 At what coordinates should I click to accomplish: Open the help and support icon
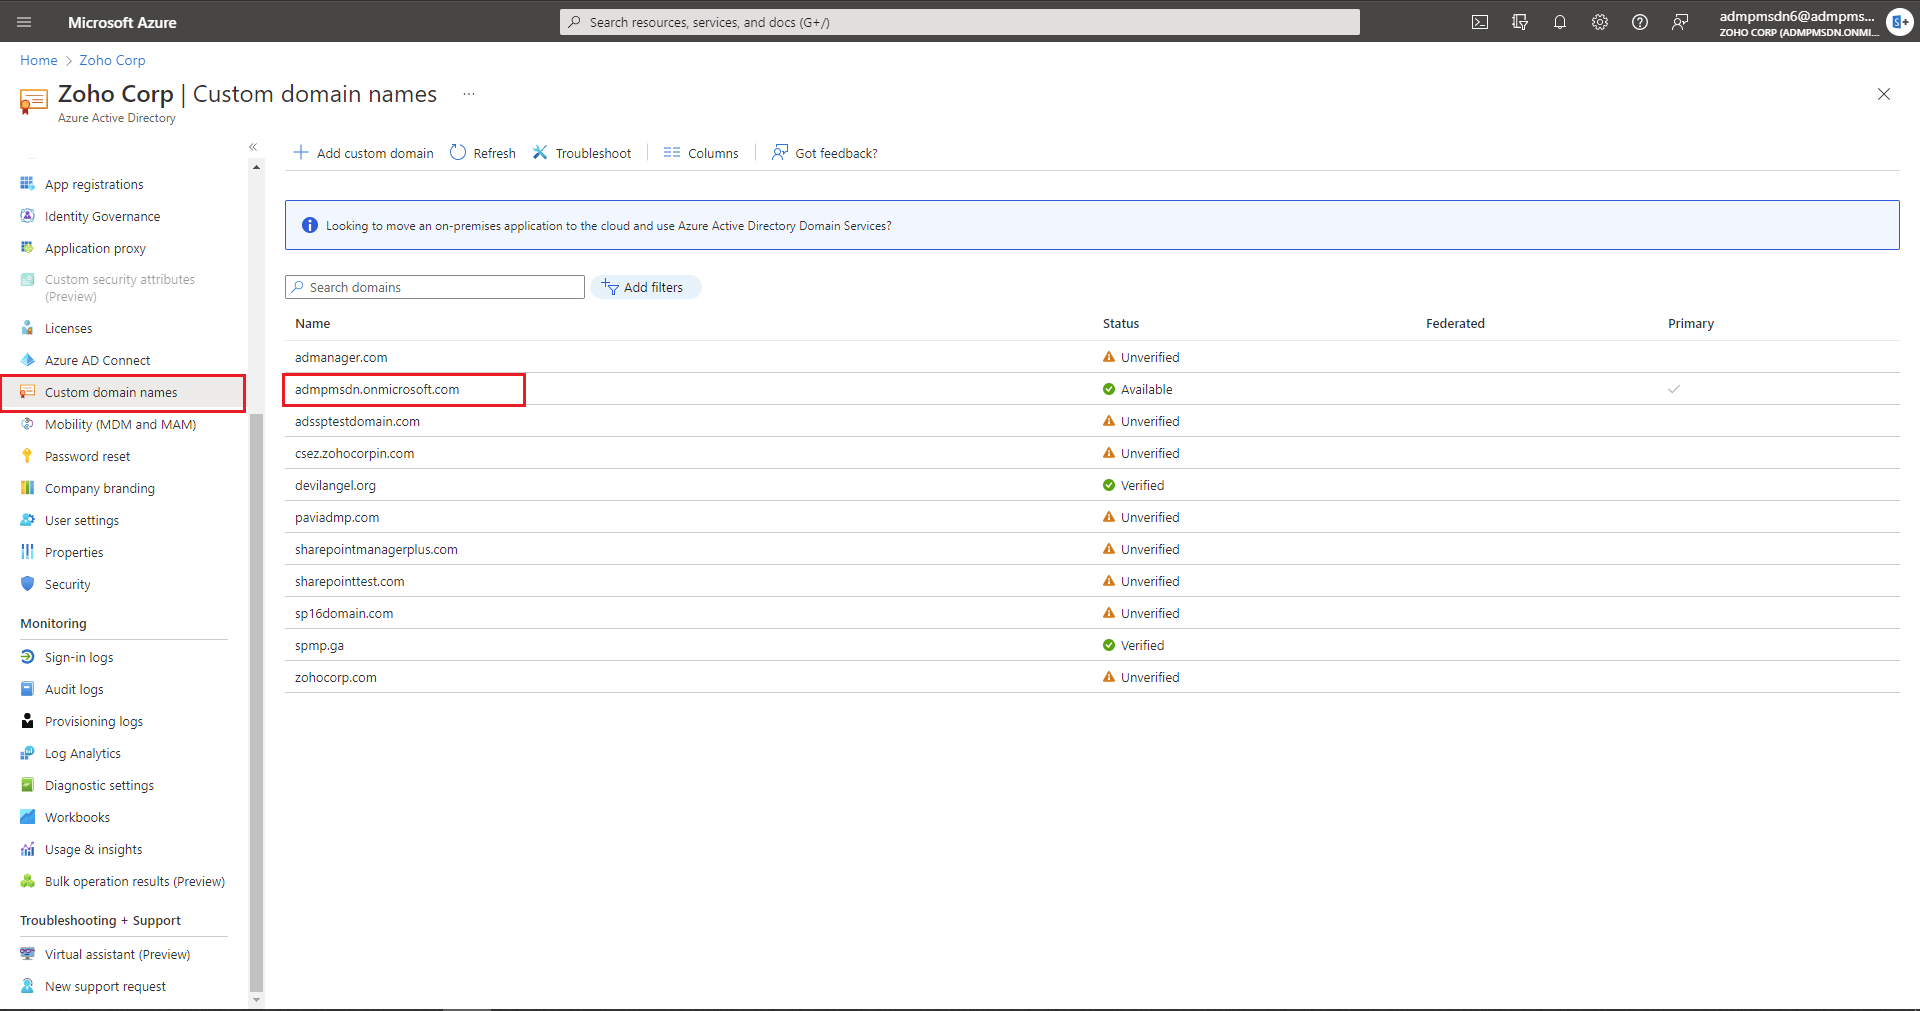[1640, 21]
